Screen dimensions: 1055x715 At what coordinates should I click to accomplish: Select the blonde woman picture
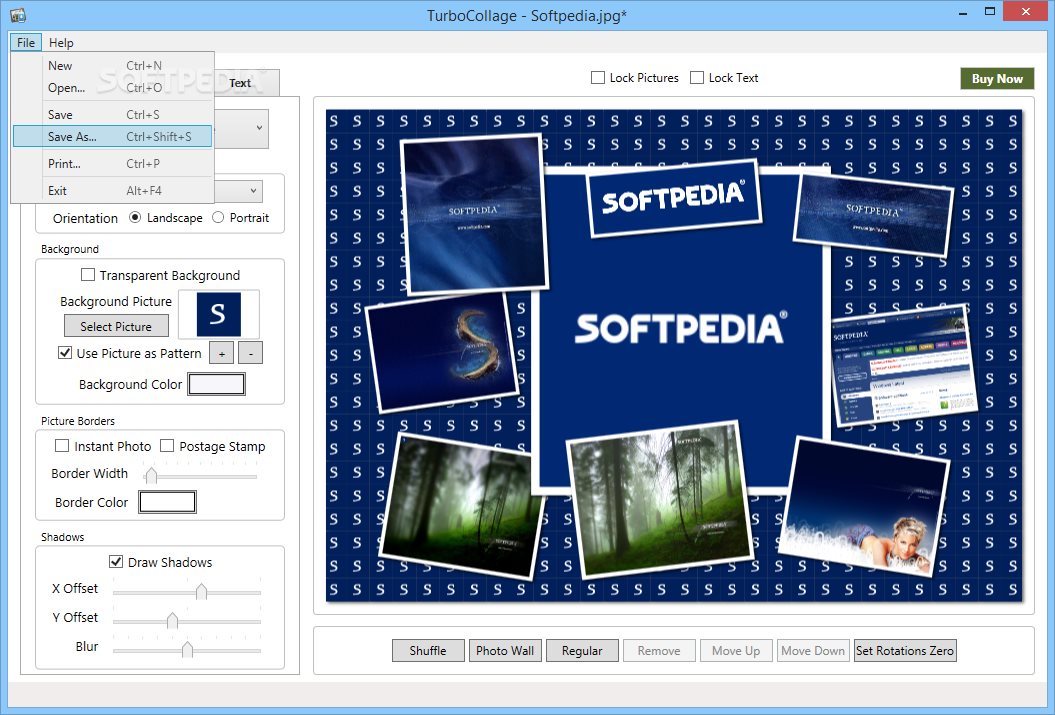[865, 507]
